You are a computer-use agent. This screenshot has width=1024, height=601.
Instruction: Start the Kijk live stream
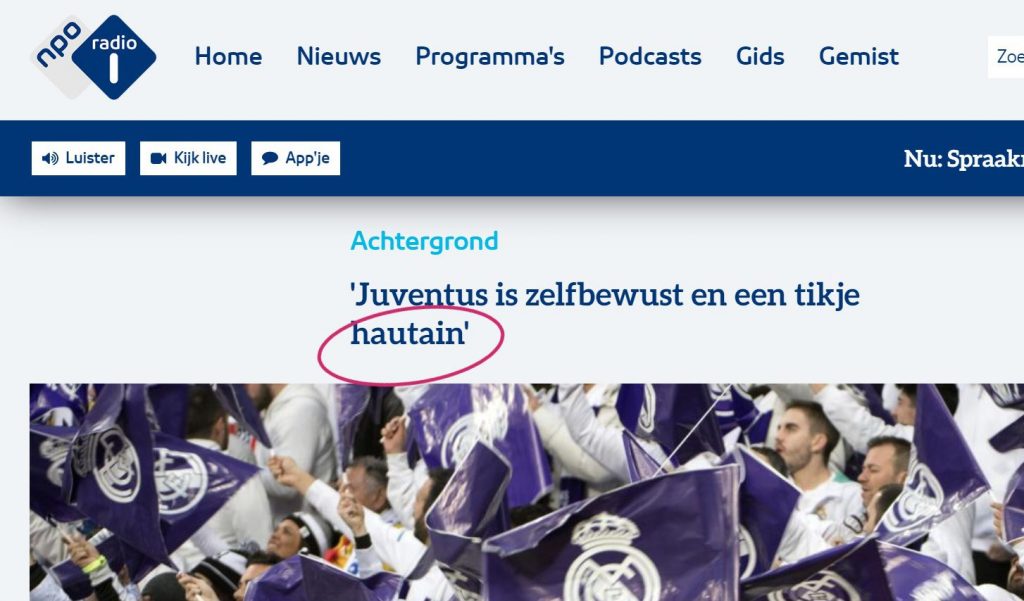click(190, 158)
